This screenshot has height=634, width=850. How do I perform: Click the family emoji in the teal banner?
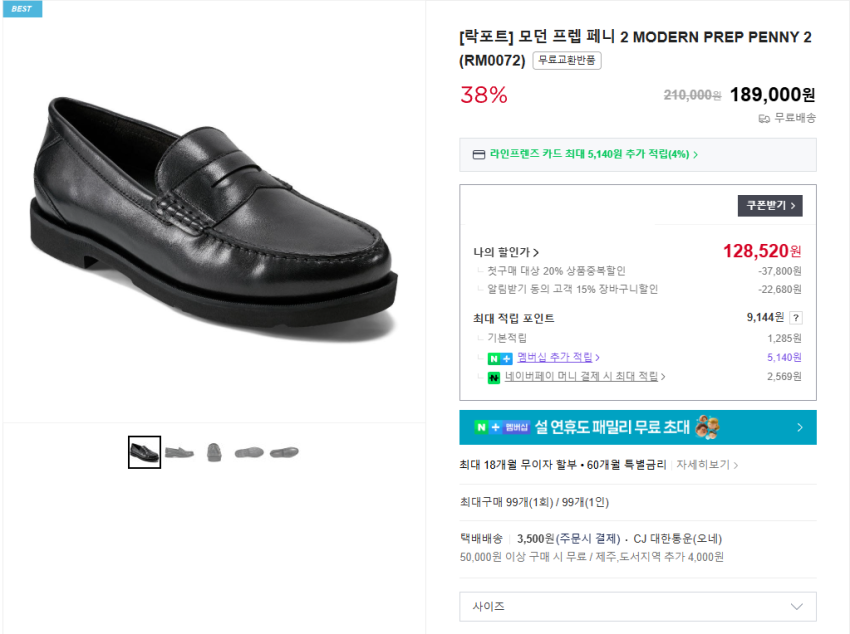click(708, 425)
